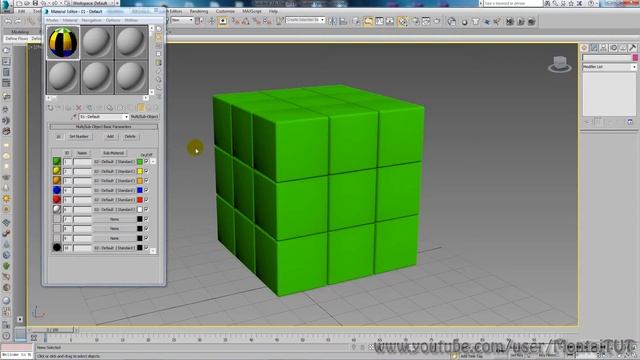Click the Sub-Material column header button
Image resolution: width=640 pixels, height=360 pixels.
coord(113,153)
